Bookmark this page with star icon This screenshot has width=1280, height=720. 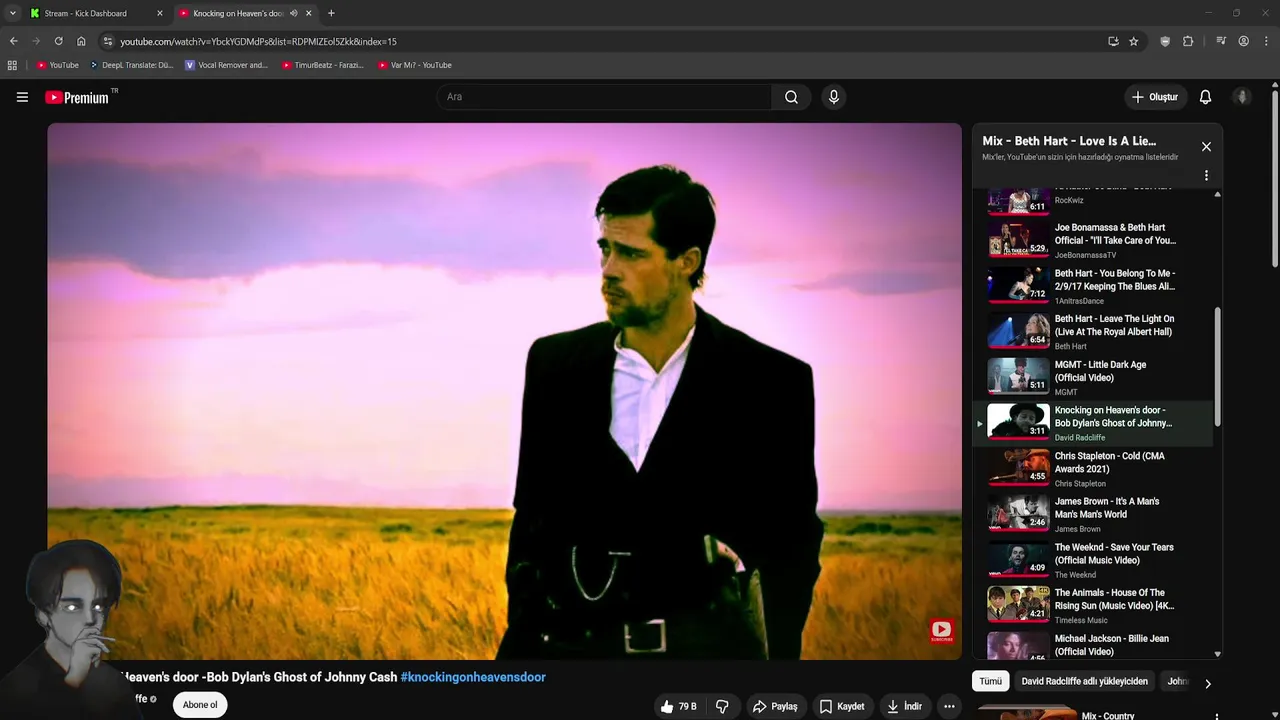click(x=1133, y=41)
